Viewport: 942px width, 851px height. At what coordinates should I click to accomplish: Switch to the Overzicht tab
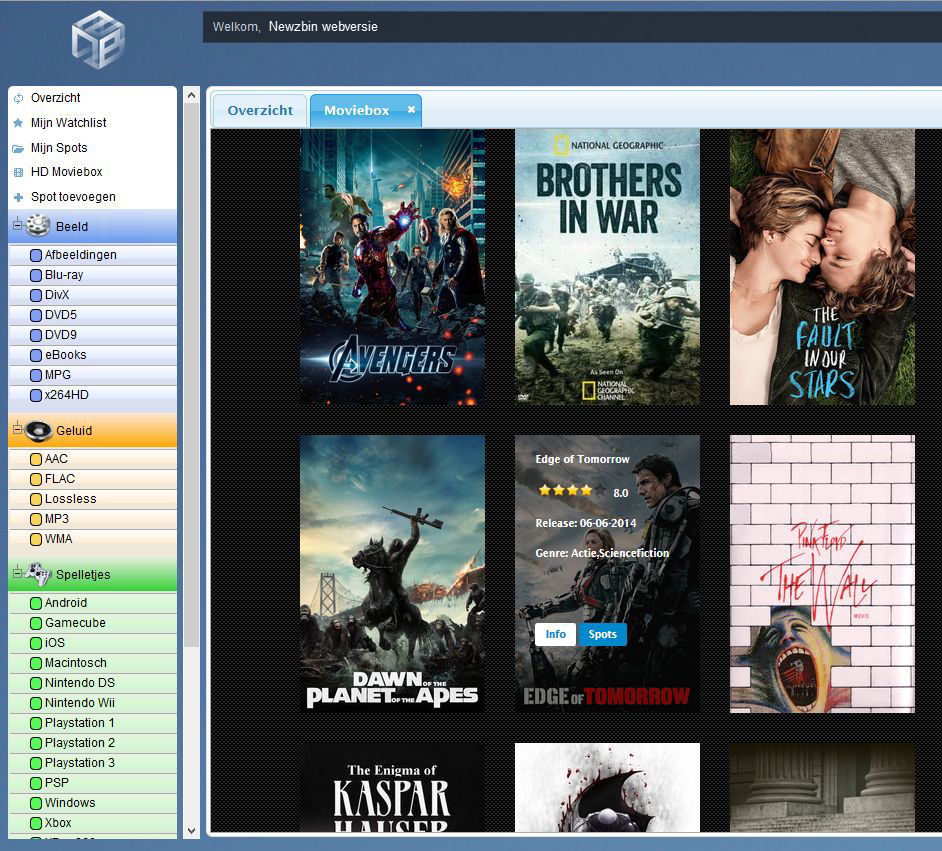pos(260,110)
